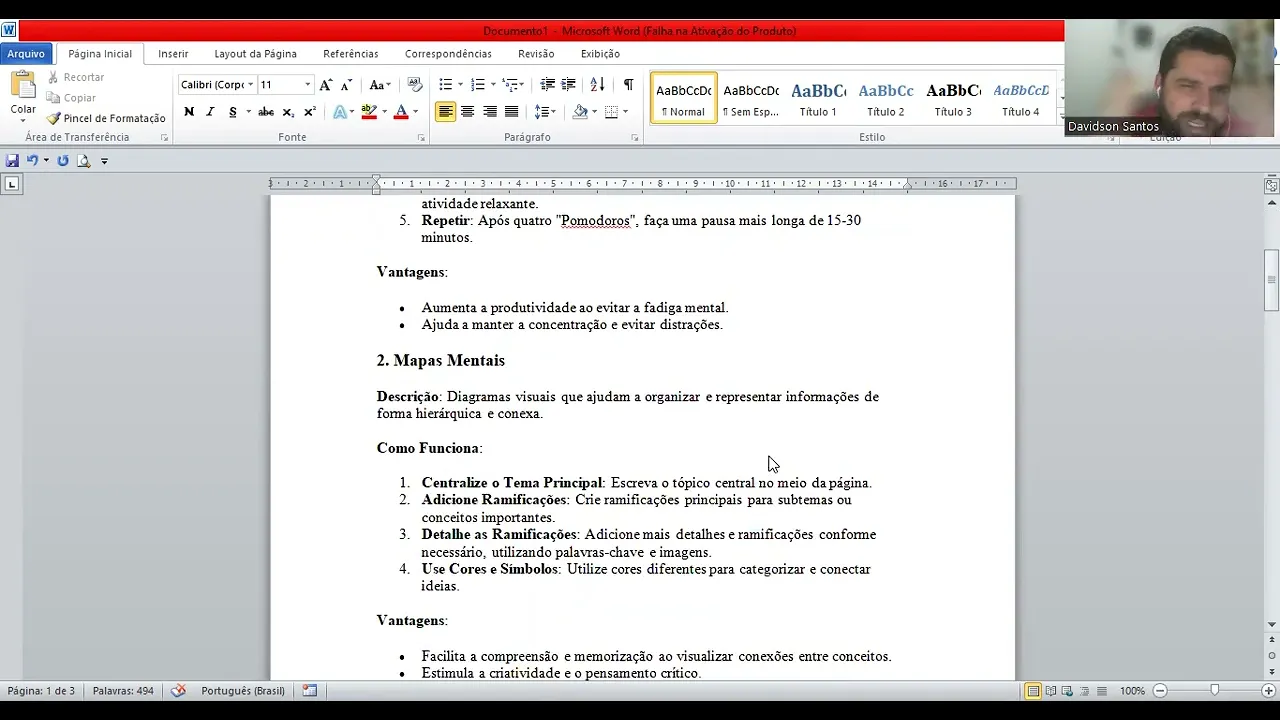Open the Aa change case dropdown
This screenshot has height=720, width=1280.
(x=380, y=85)
